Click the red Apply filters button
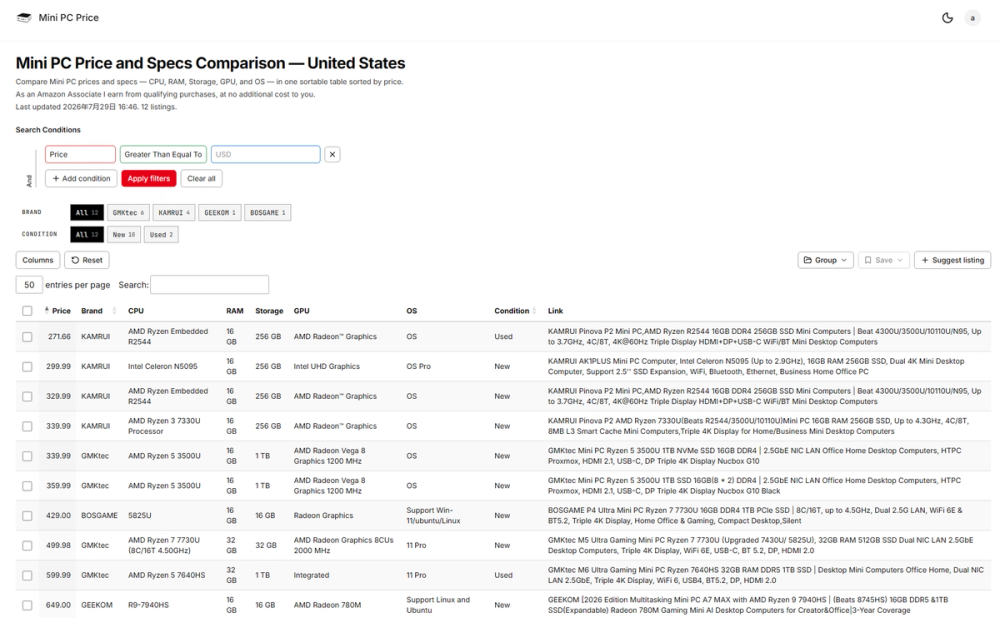The height and width of the screenshot is (618, 1000). pos(149,179)
